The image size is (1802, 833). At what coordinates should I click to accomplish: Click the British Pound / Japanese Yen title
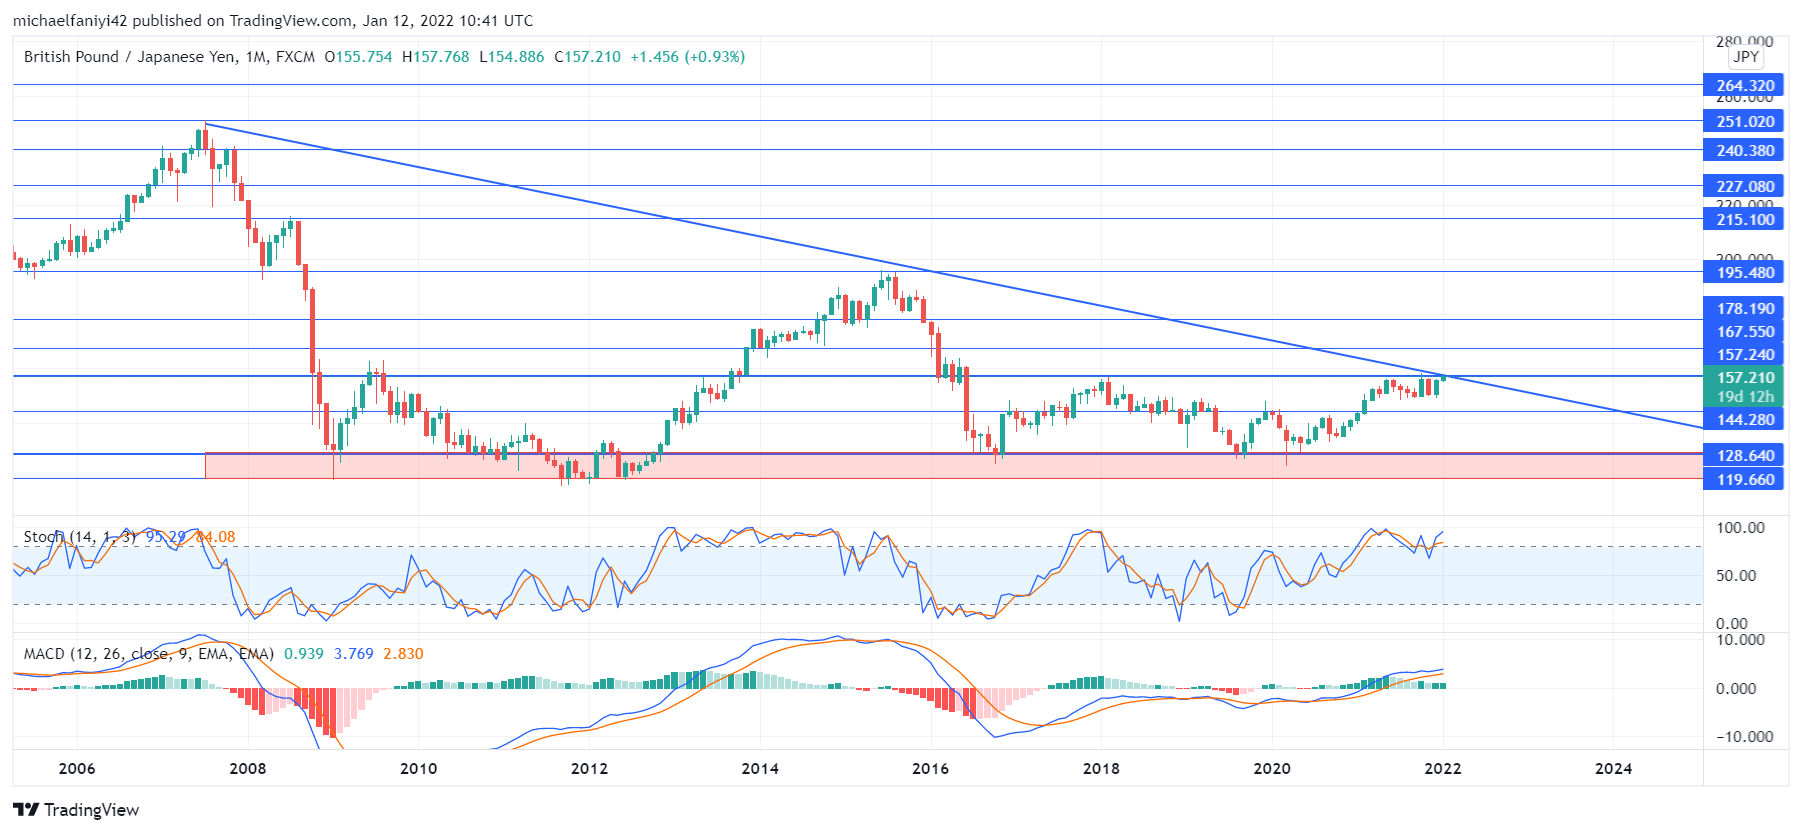(130, 57)
